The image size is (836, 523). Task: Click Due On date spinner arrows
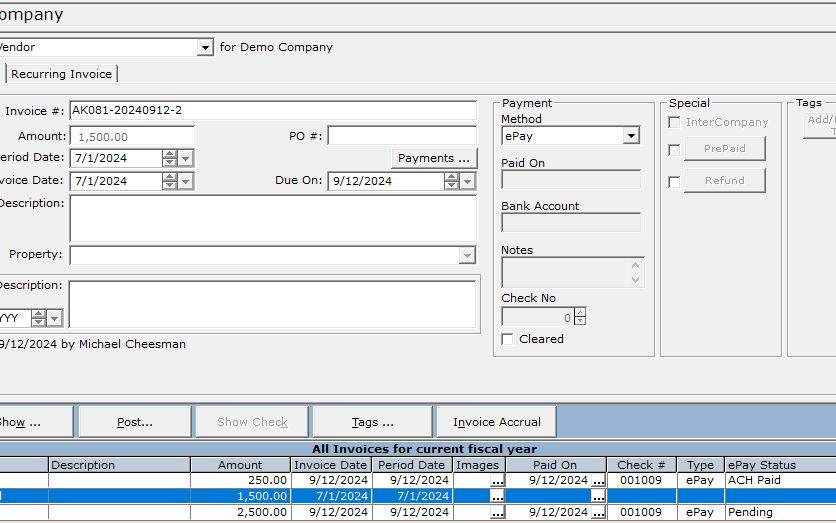coord(451,181)
